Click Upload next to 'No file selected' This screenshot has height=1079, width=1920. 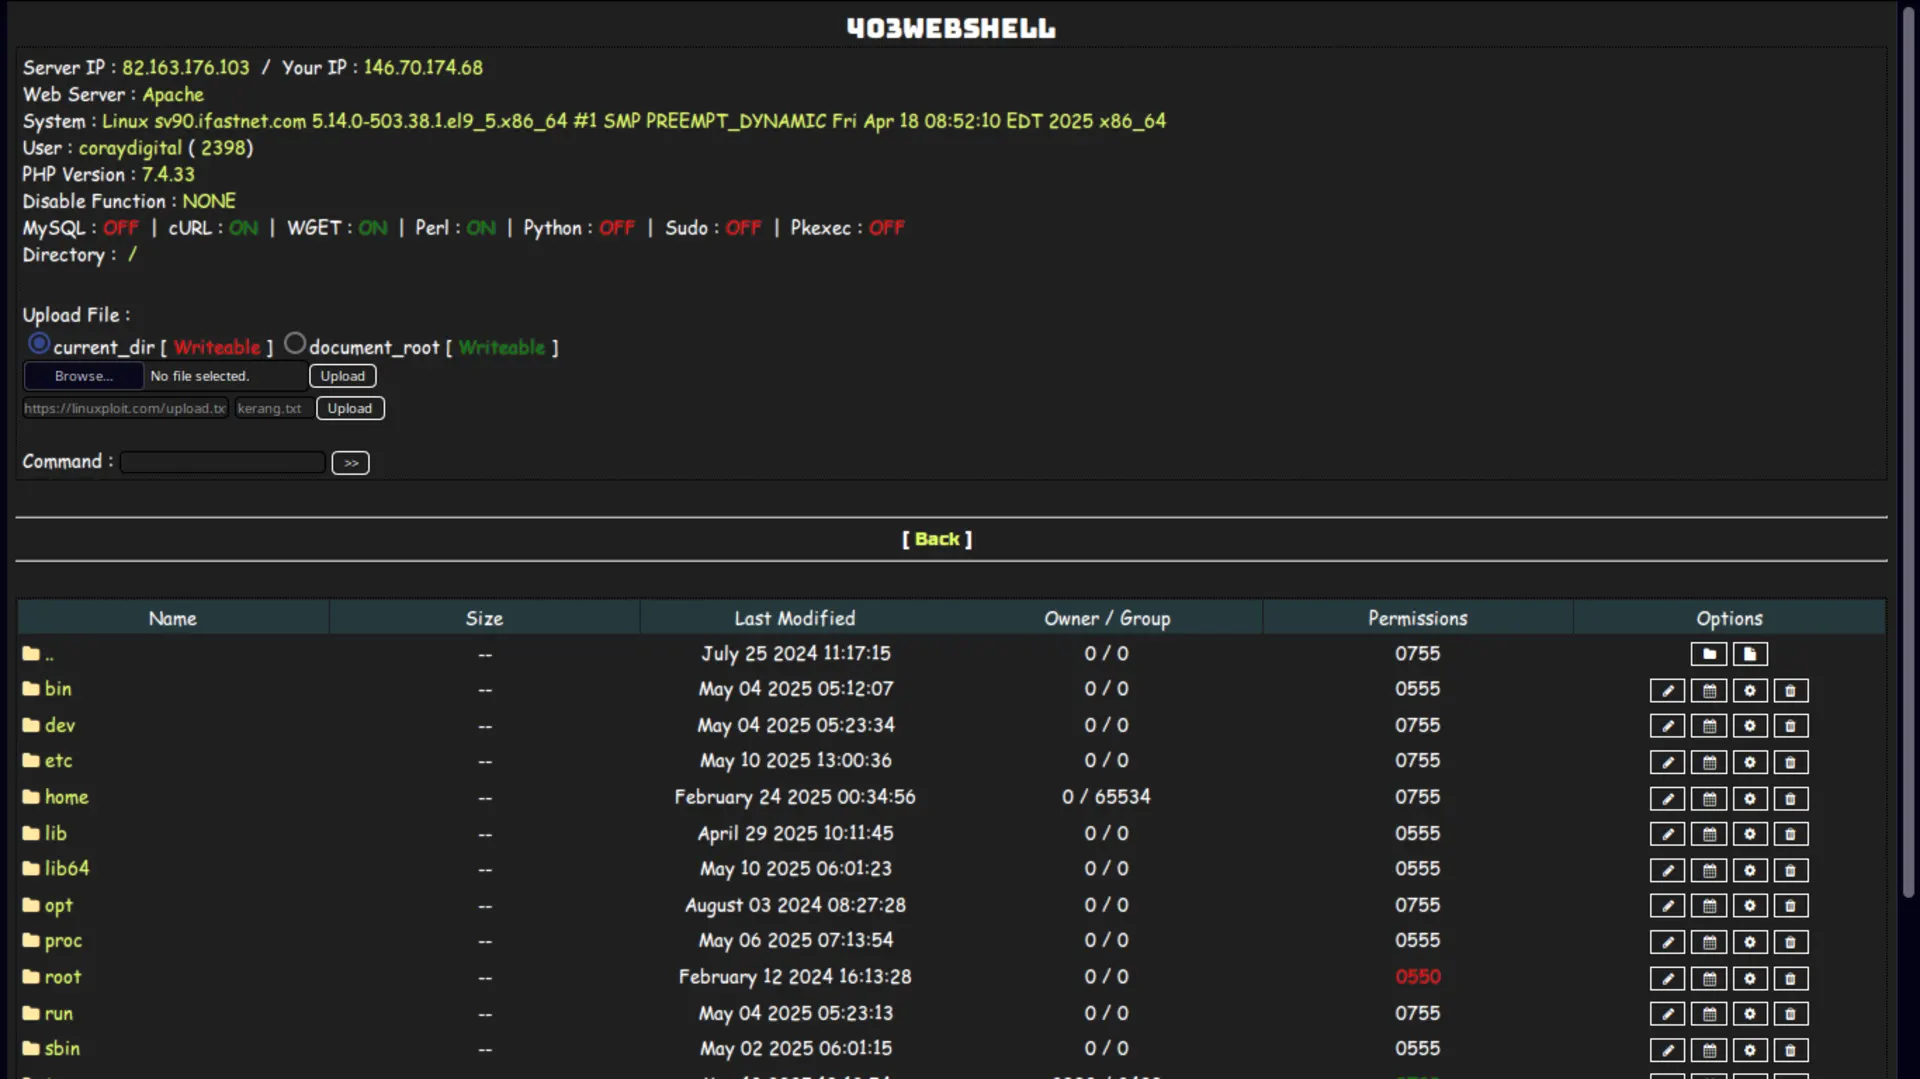tap(343, 376)
